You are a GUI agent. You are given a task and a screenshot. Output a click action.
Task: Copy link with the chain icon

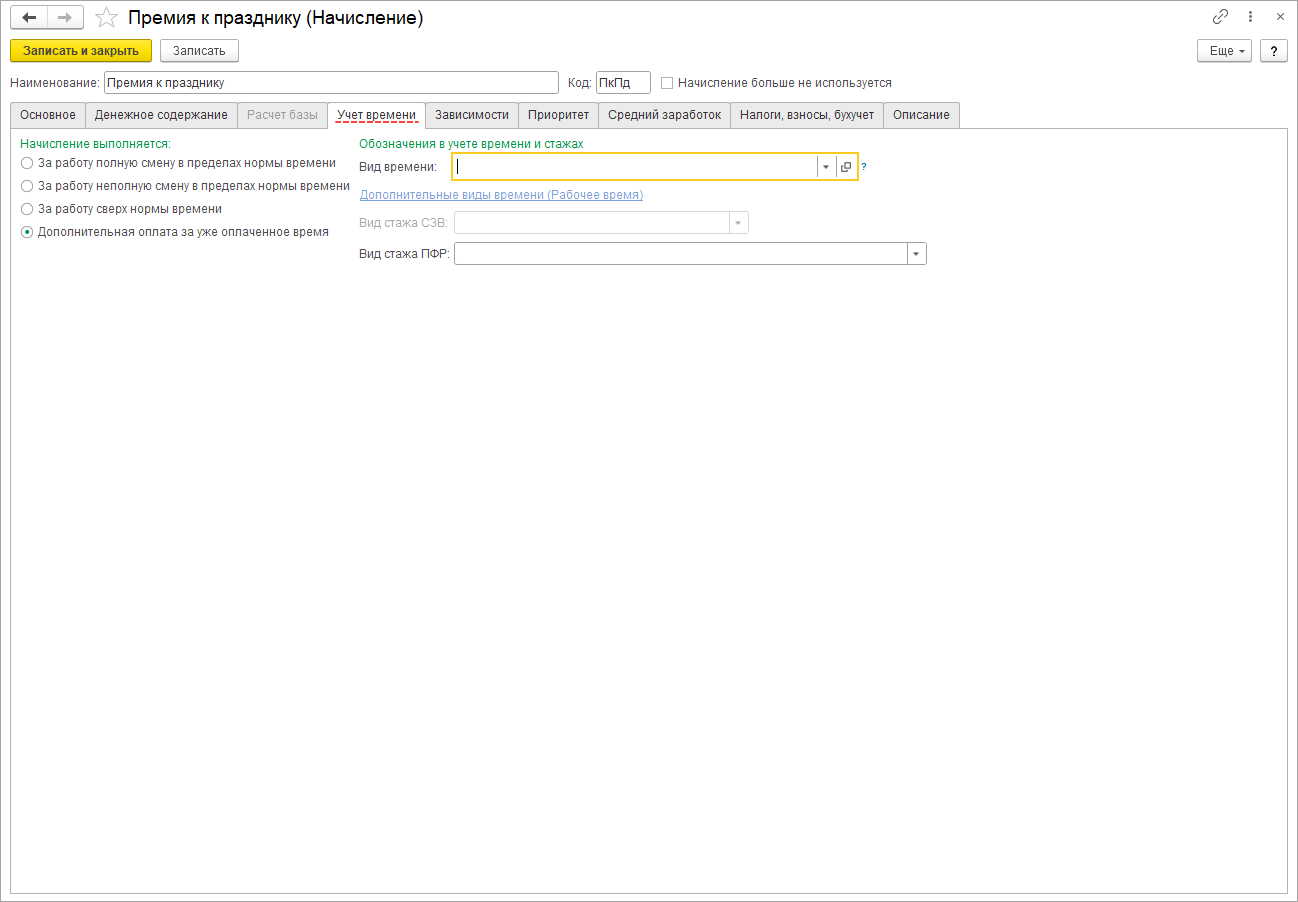click(1220, 17)
